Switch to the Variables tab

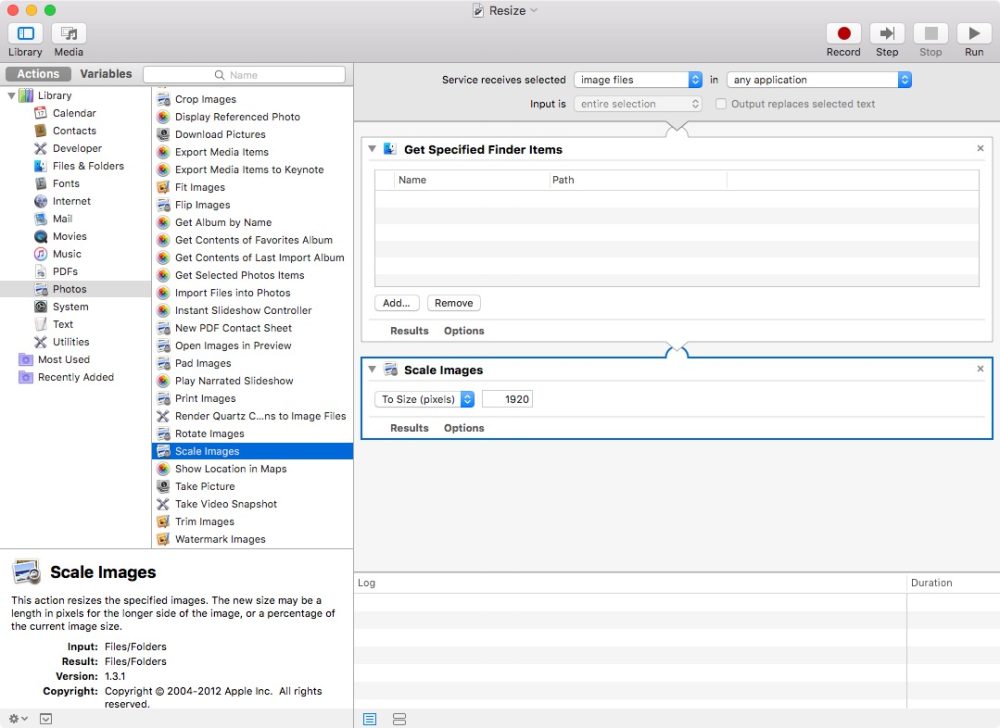pyautogui.click(x=106, y=73)
